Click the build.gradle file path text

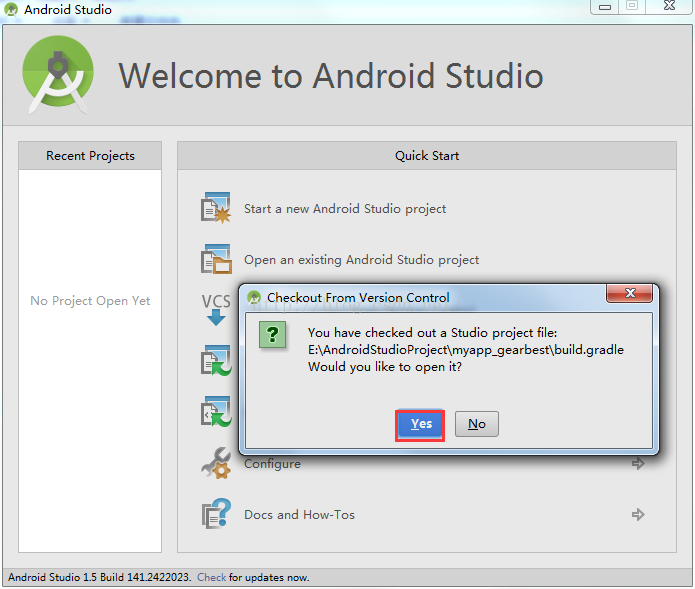coord(466,350)
